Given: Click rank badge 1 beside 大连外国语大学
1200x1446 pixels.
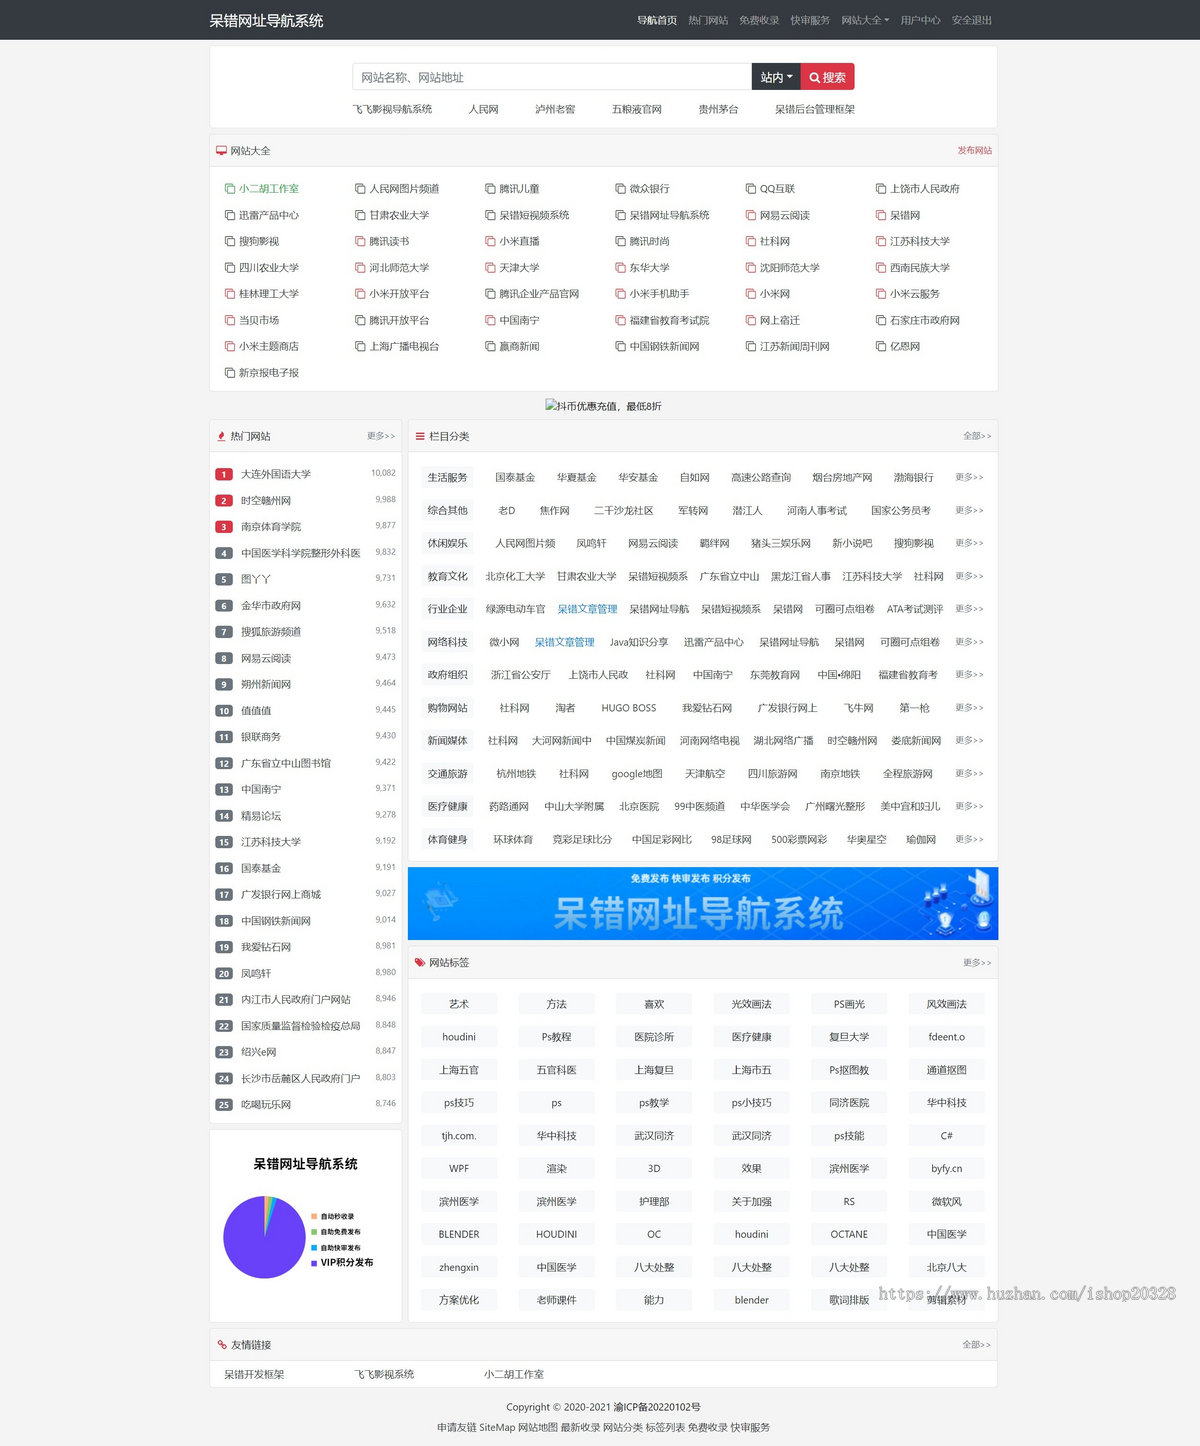Looking at the screenshot, I should point(224,474).
